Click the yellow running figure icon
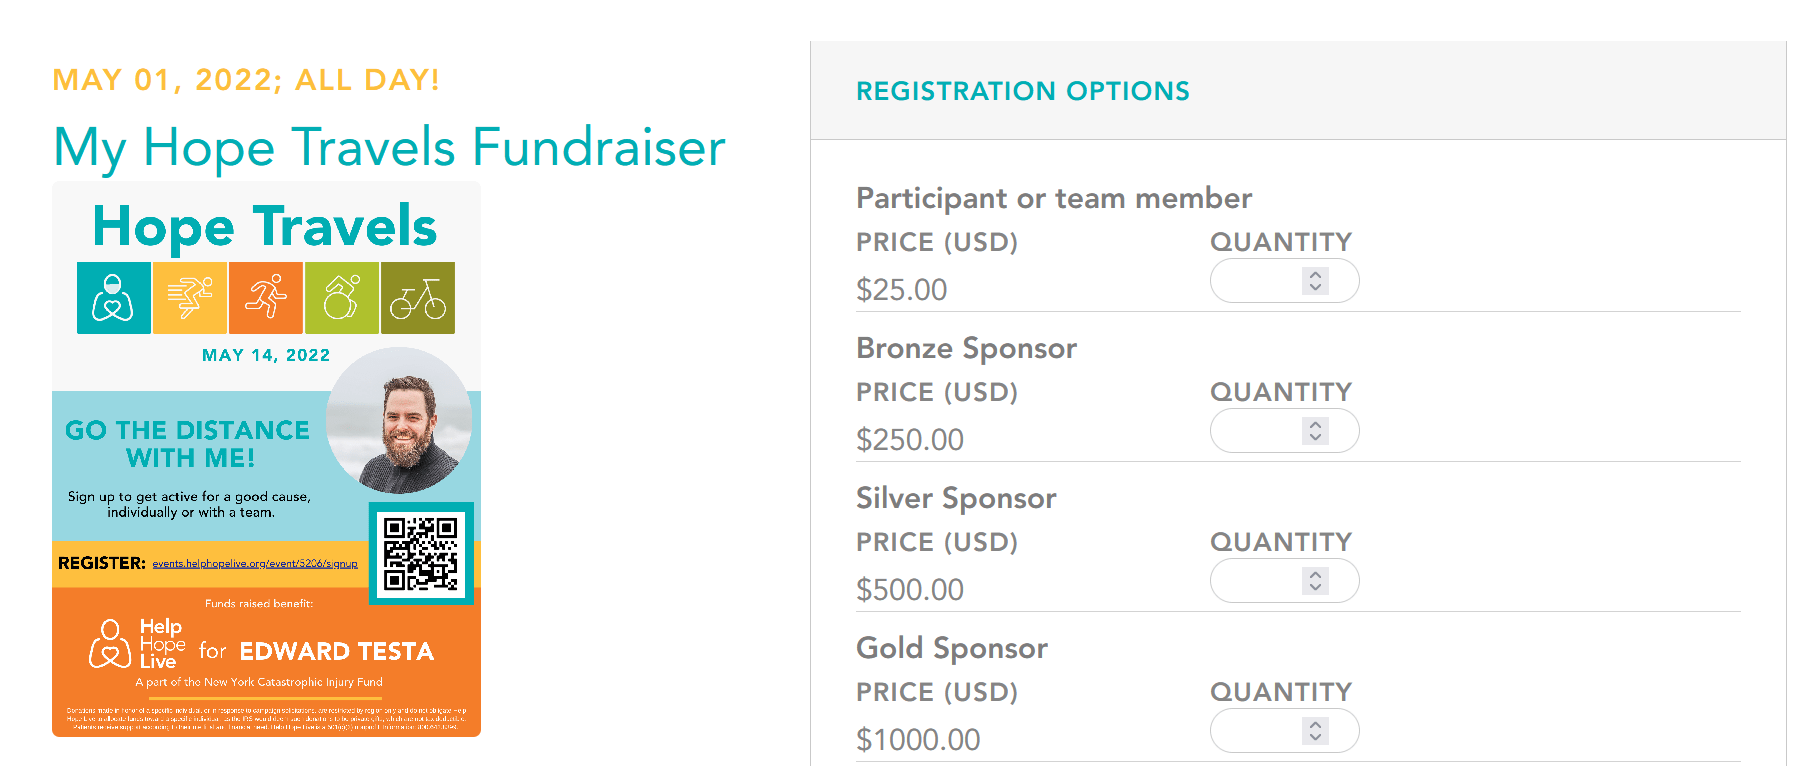Screen dimensions: 1811x779 (x=190, y=298)
